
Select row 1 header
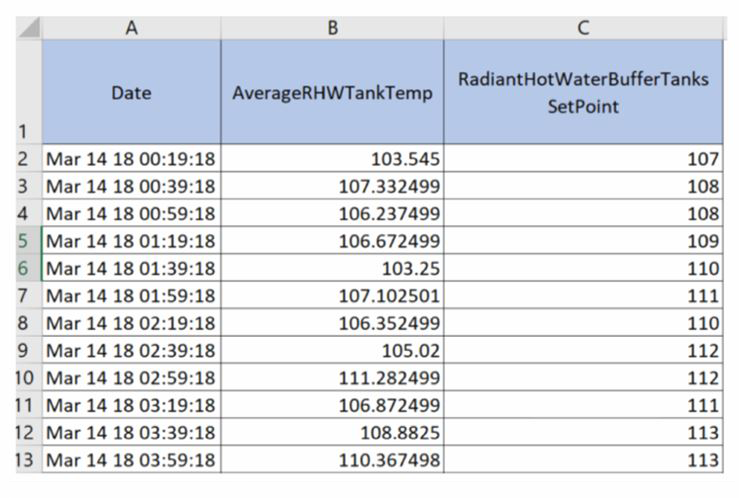click(x=29, y=92)
